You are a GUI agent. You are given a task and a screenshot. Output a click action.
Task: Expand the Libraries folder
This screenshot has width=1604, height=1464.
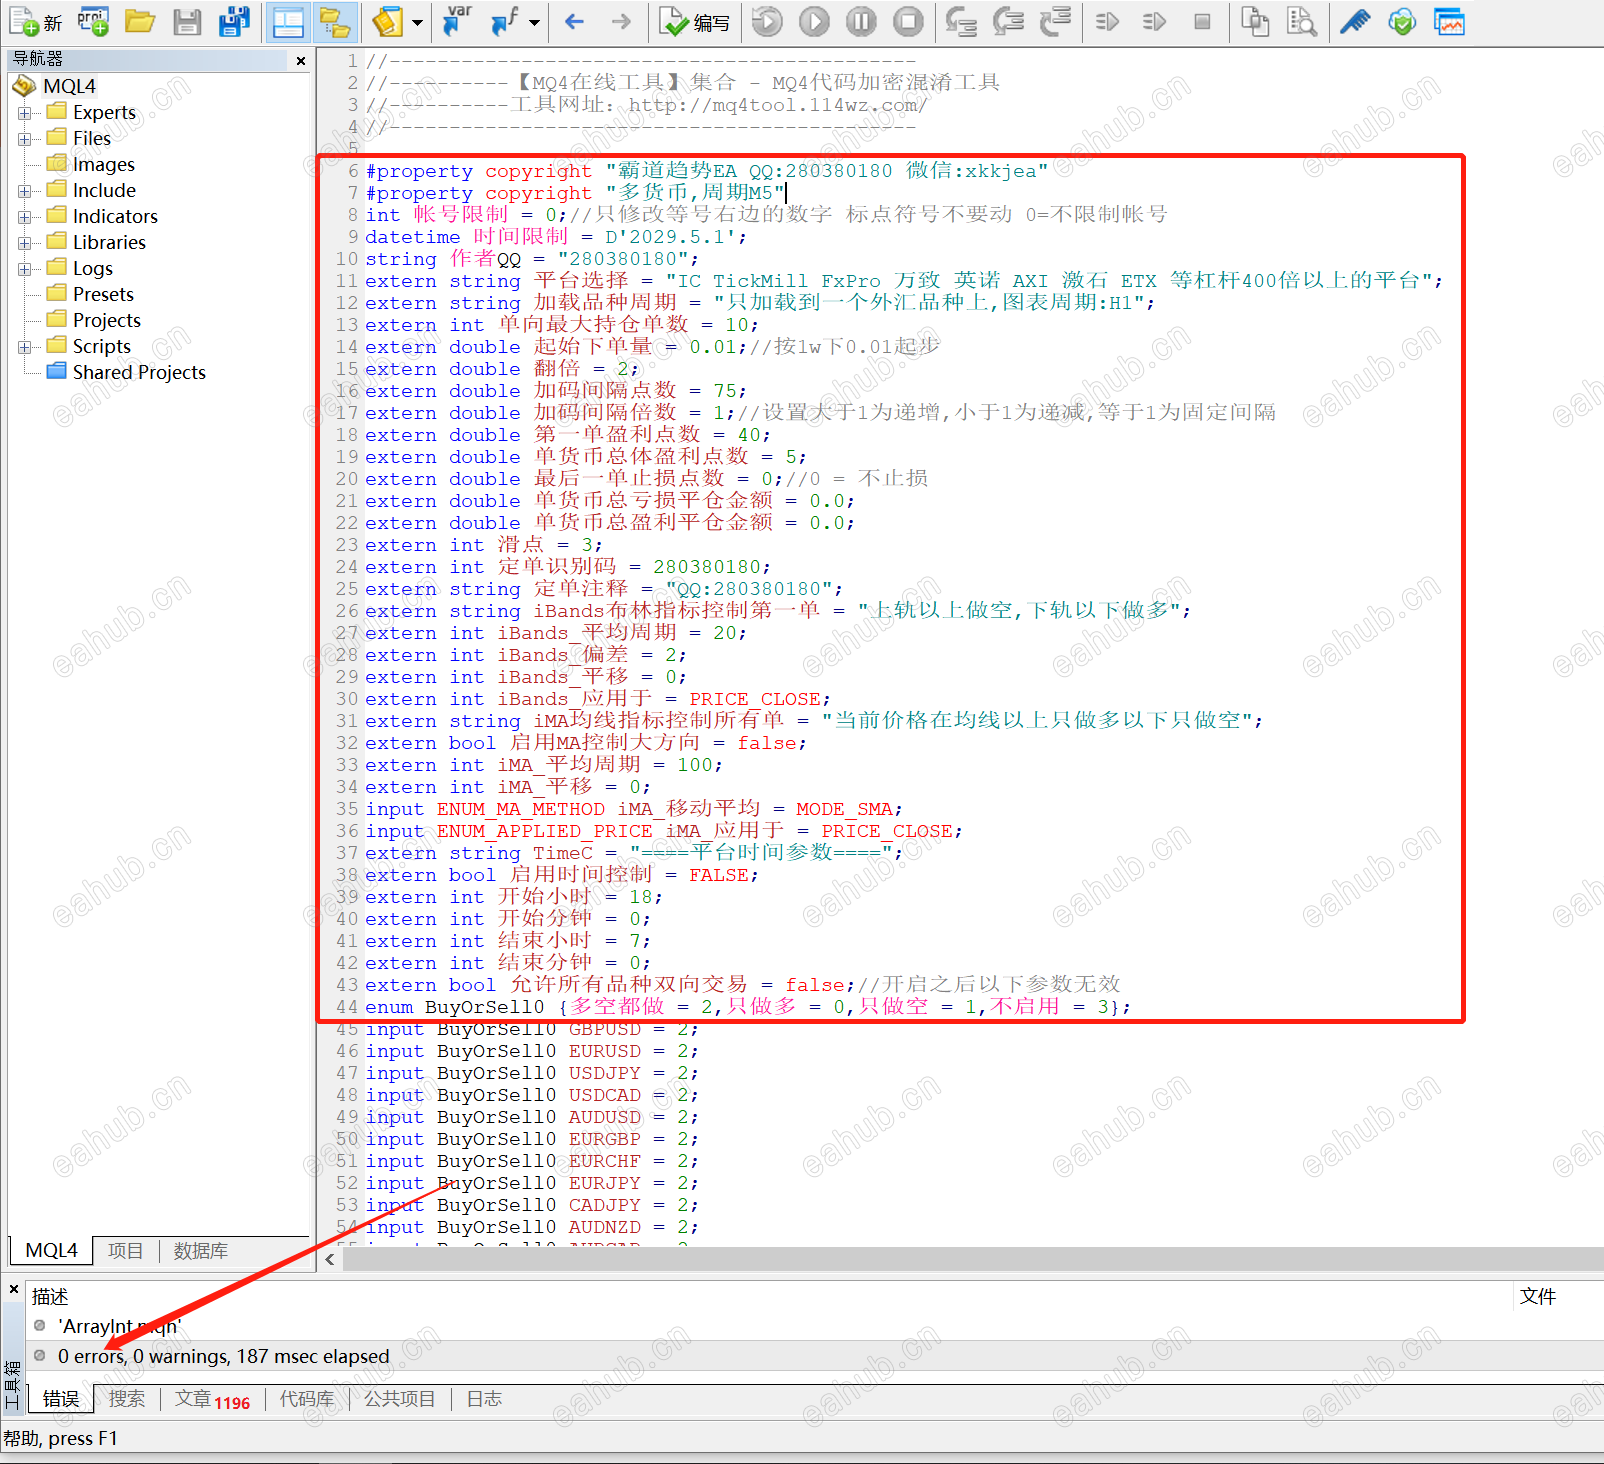click(x=24, y=243)
